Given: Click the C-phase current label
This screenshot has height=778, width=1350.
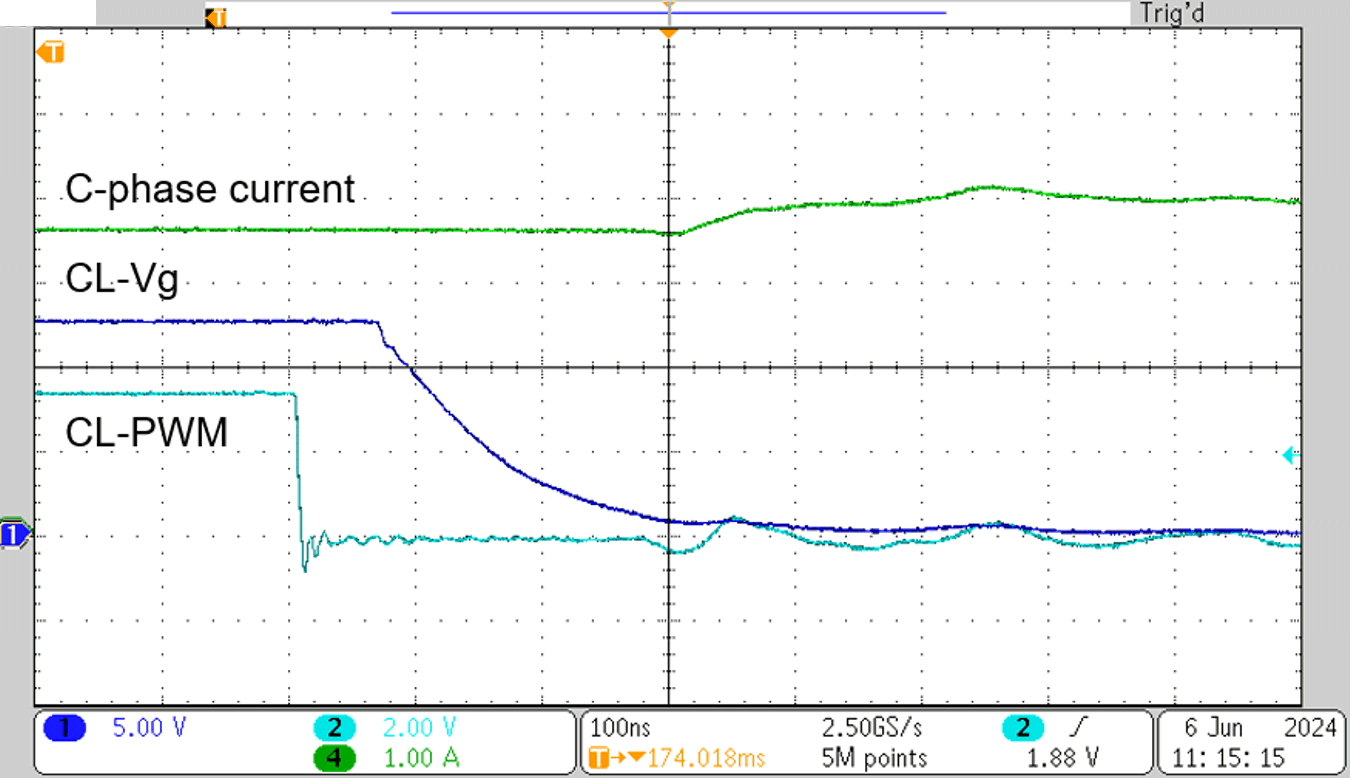Looking at the screenshot, I should [210, 189].
